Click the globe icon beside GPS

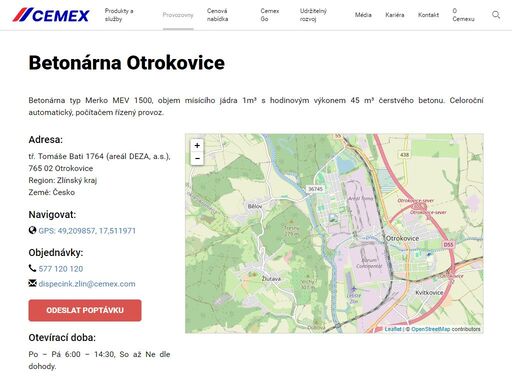coord(32,230)
